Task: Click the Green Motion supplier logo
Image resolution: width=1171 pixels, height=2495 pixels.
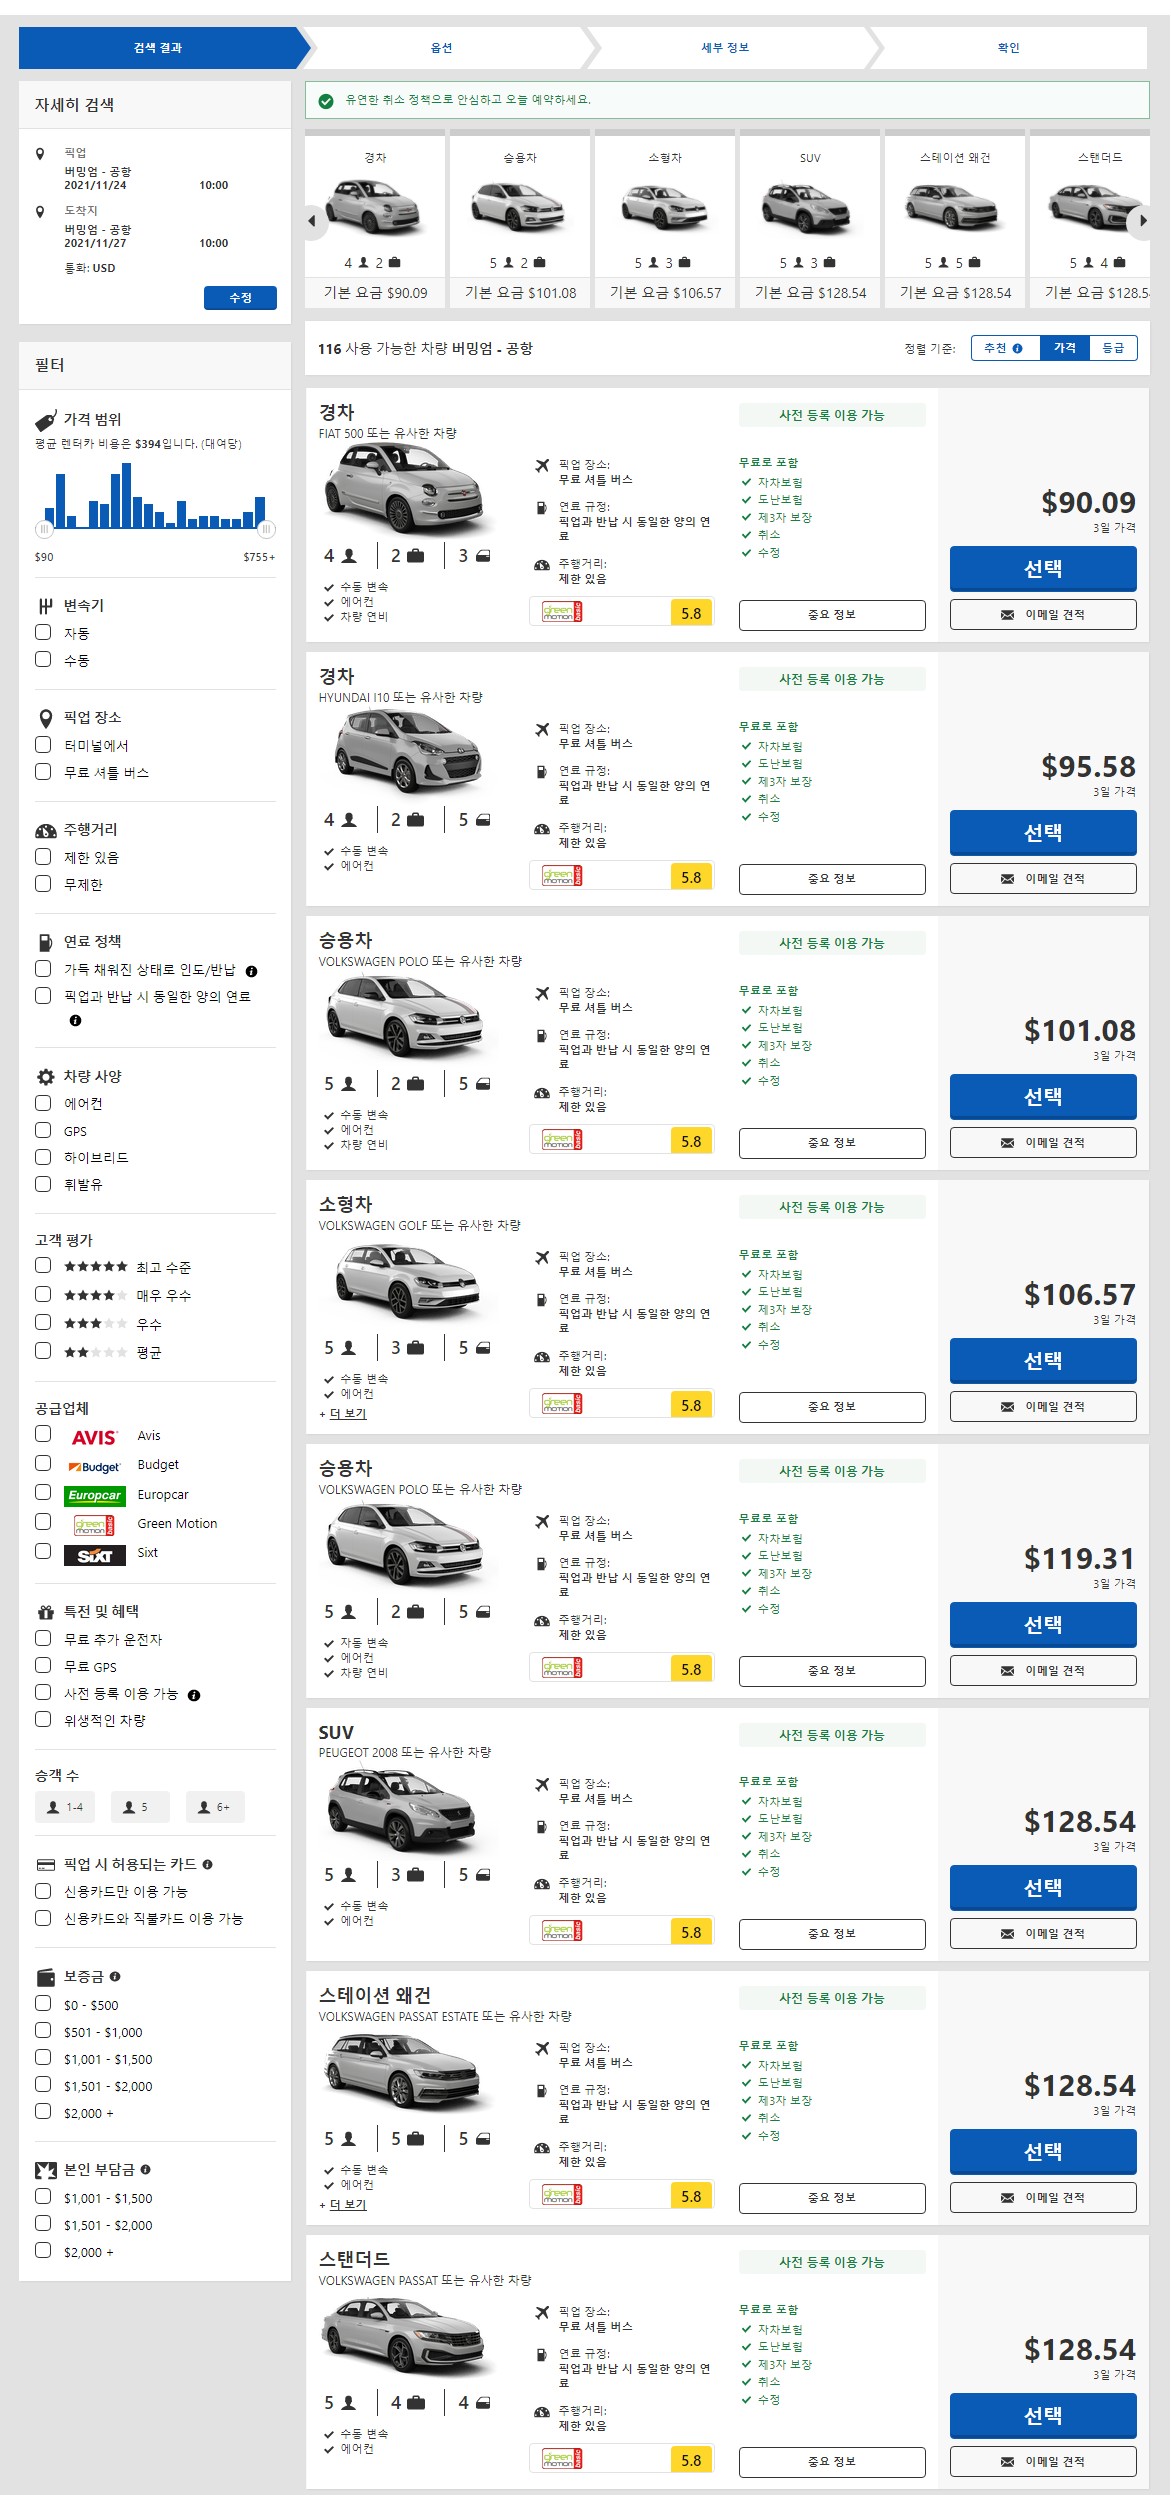Action: 94,1524
